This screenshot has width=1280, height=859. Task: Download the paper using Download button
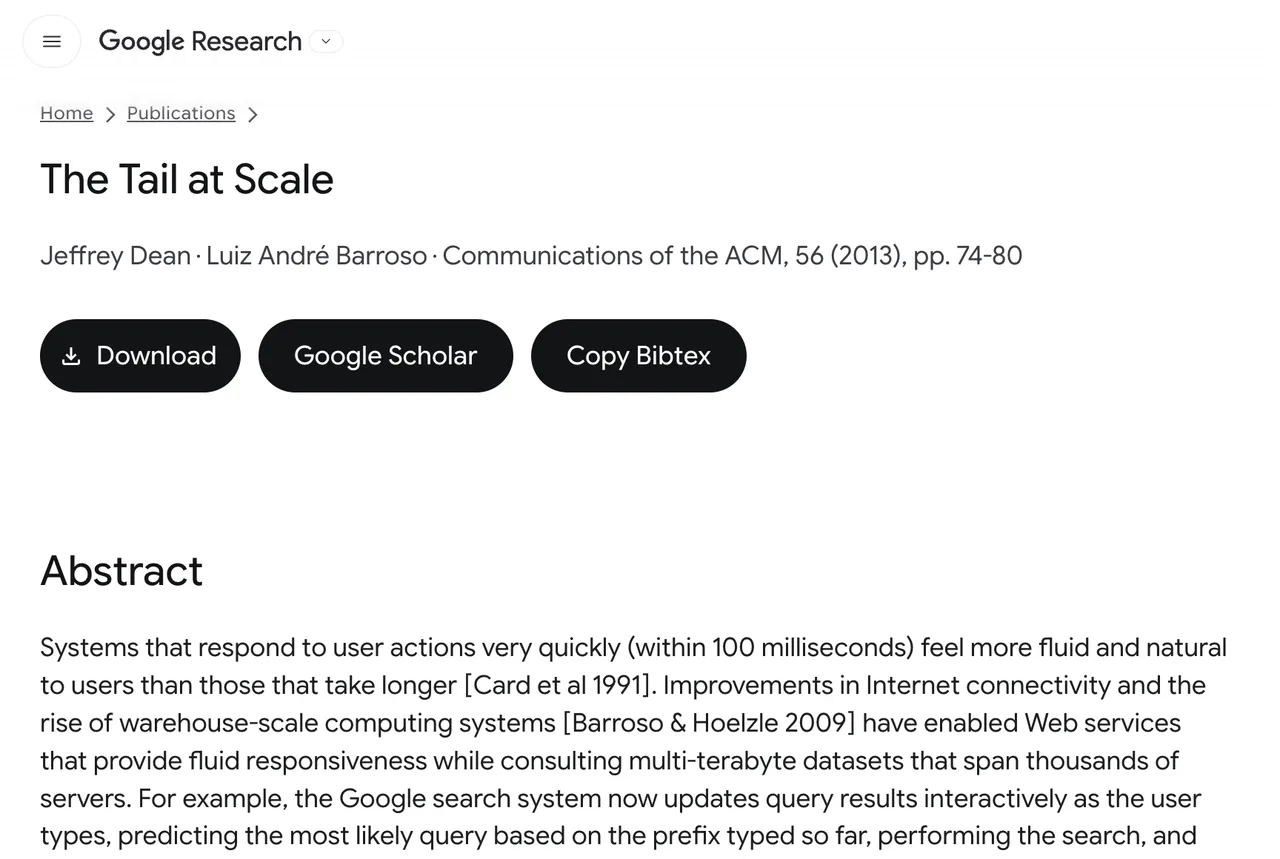coord(140,356)
